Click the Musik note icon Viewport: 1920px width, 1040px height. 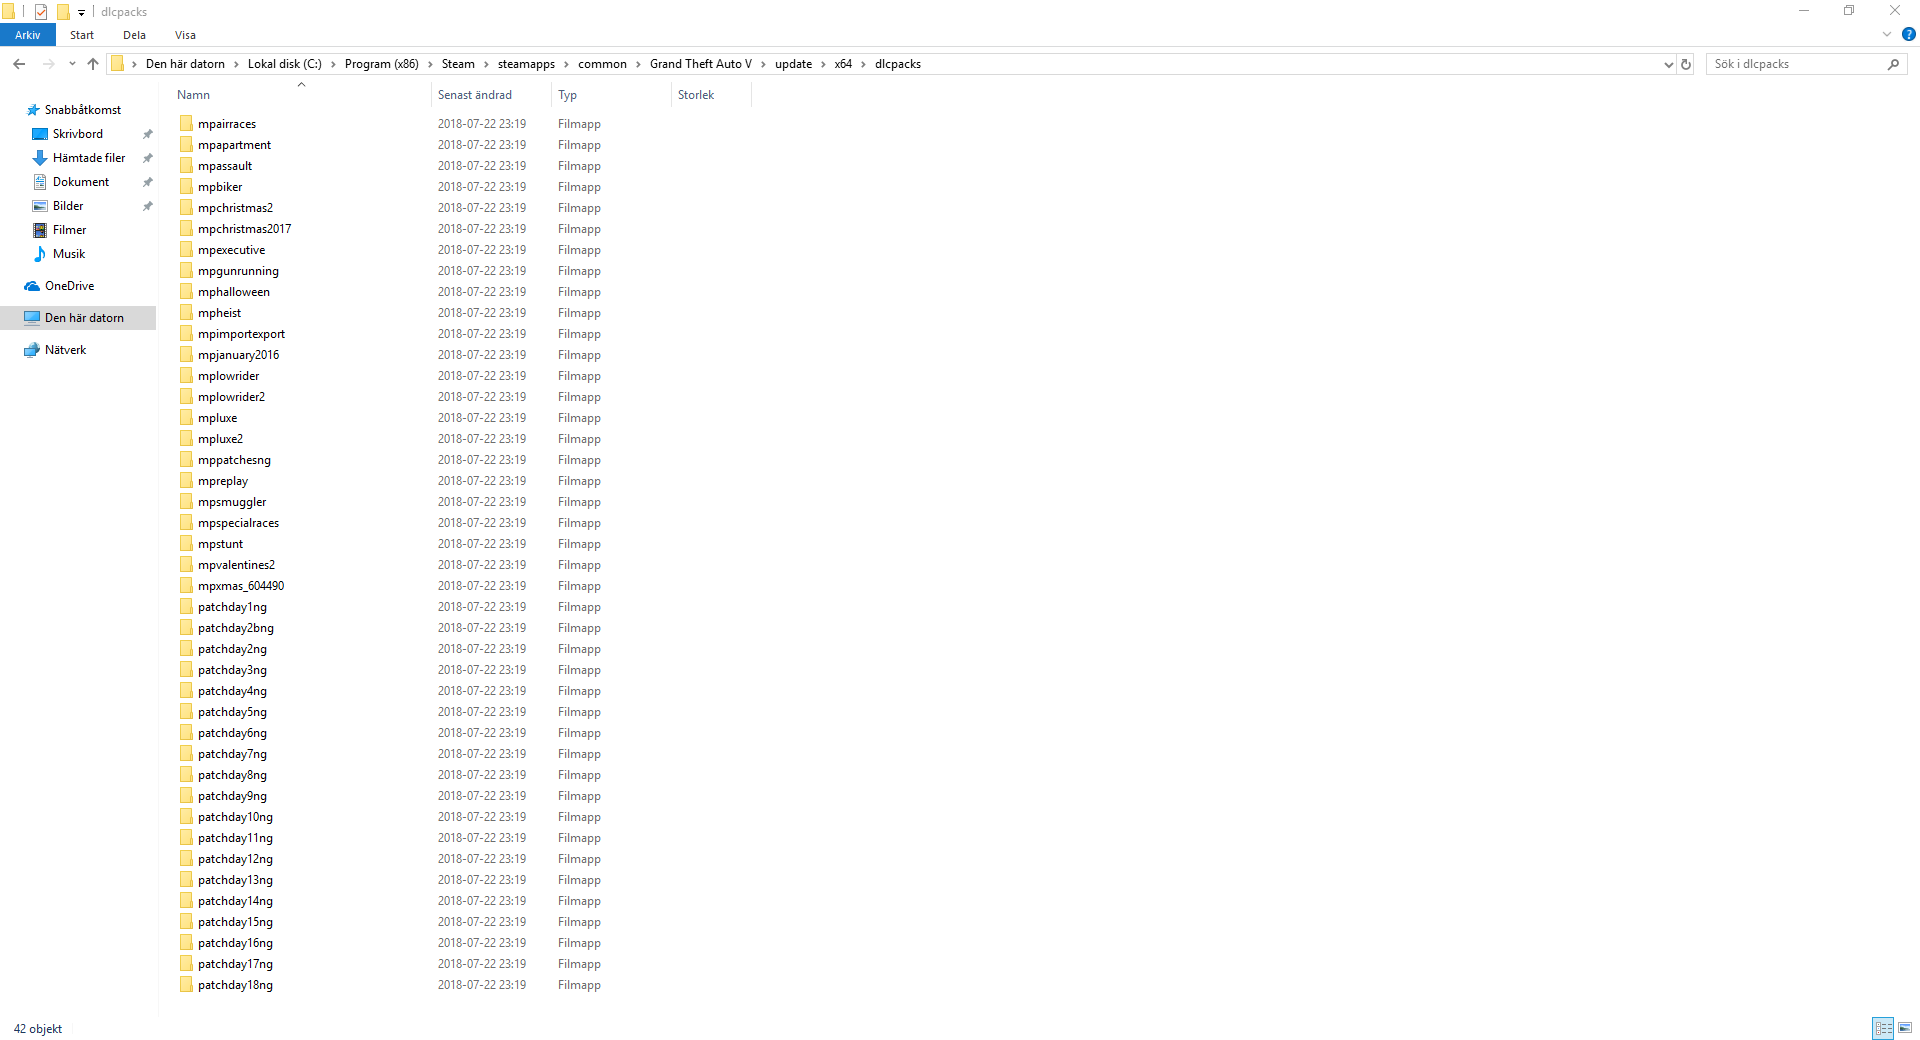pyautogui.click(x=40, y=254)
